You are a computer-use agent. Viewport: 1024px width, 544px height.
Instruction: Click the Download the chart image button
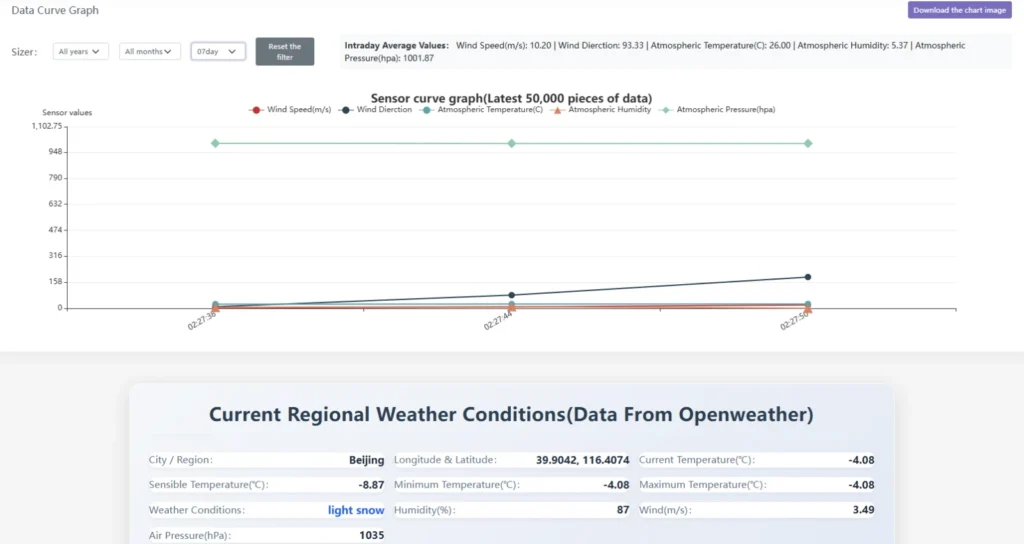[959, 10]
